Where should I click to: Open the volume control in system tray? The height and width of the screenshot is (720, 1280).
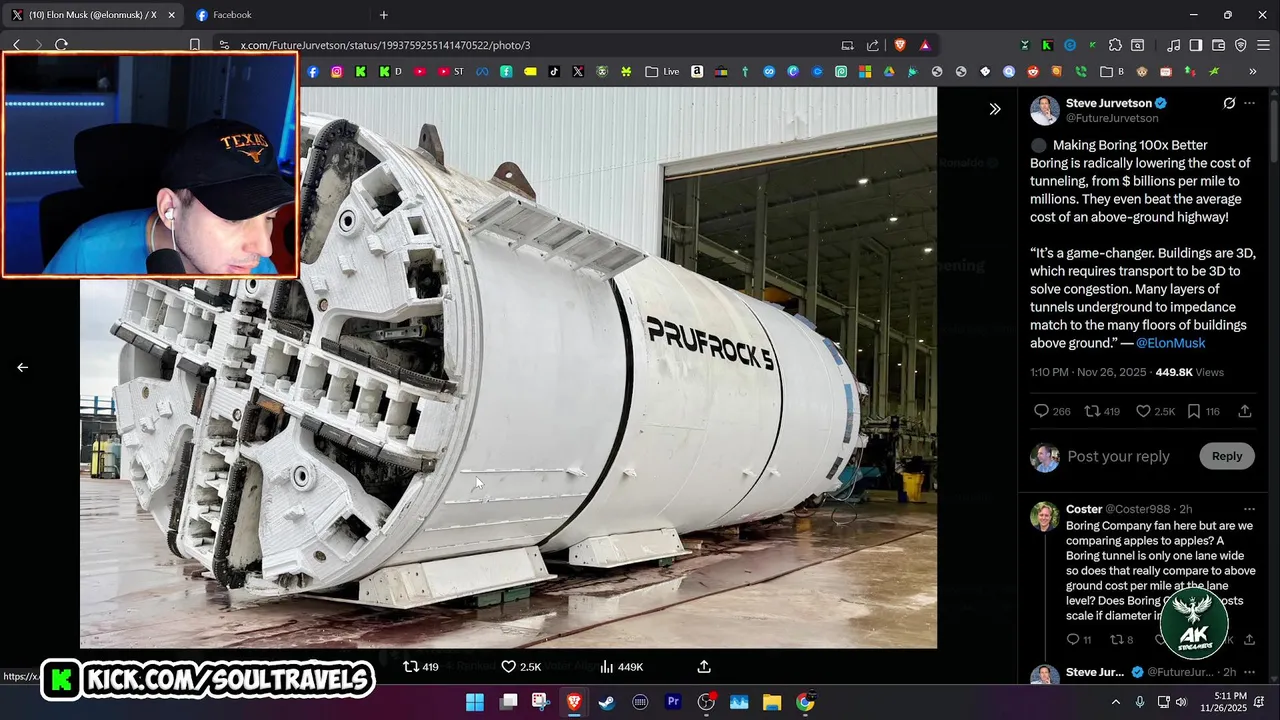[x=1181, y=702]
